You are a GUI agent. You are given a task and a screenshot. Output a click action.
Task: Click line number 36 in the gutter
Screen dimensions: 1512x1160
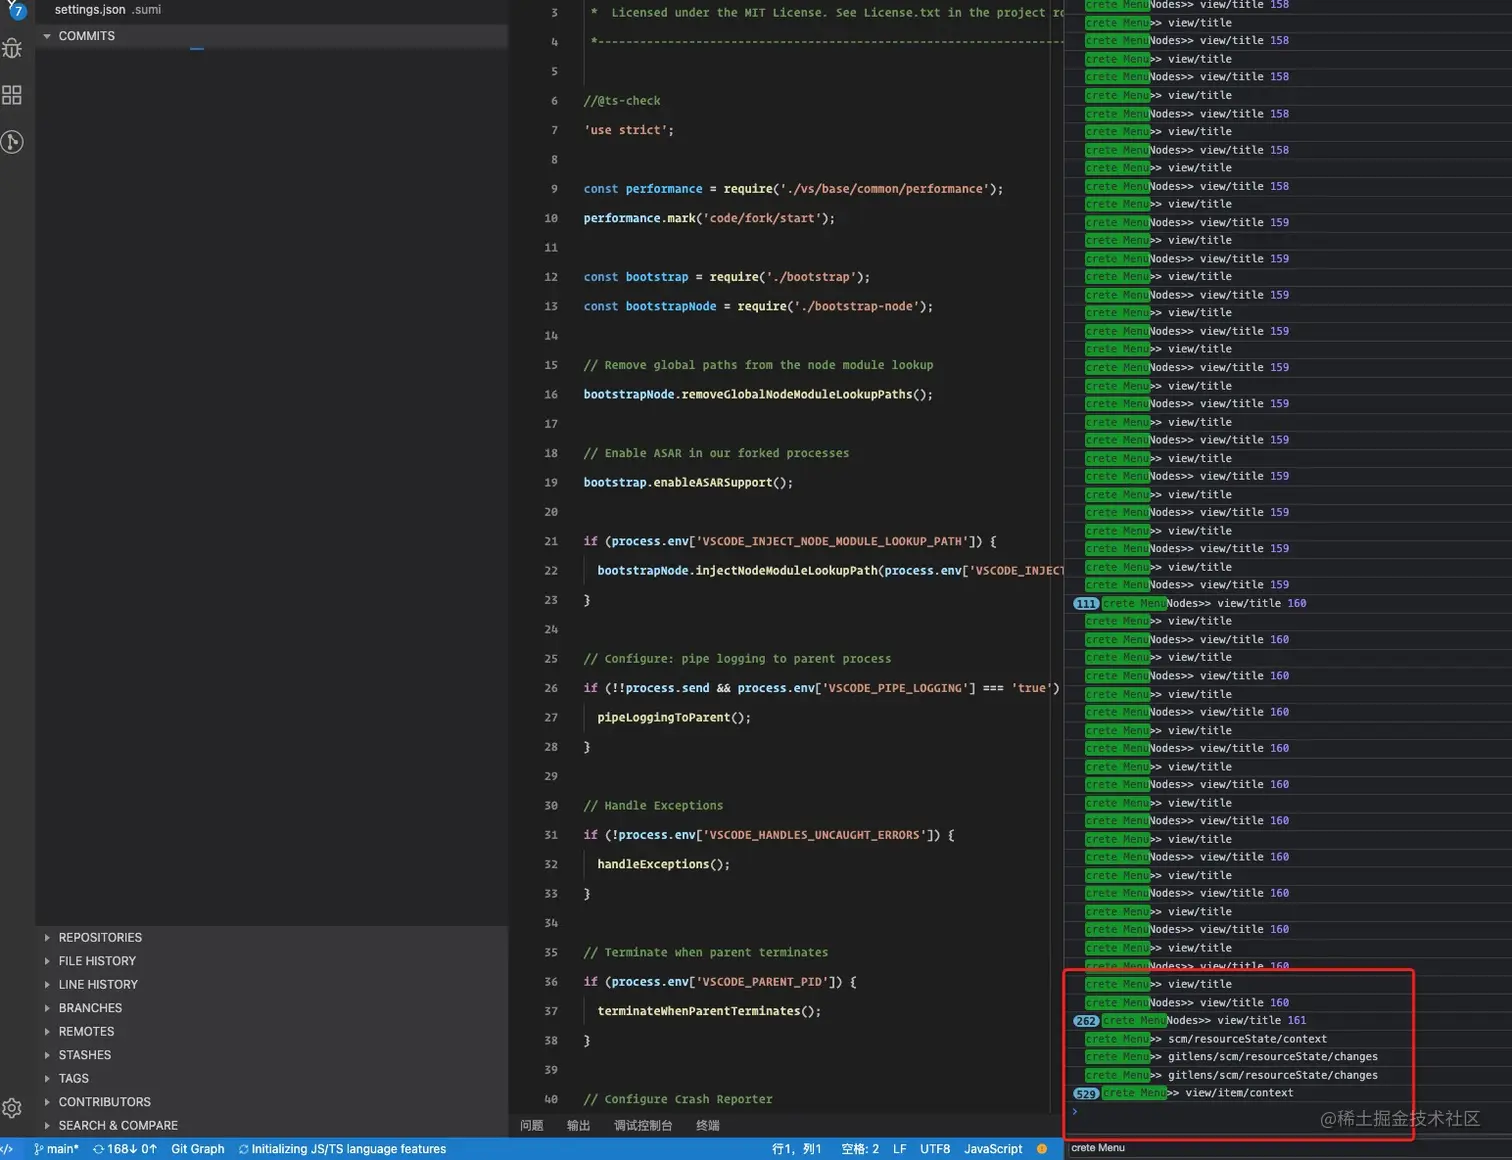tap(551, 982)
